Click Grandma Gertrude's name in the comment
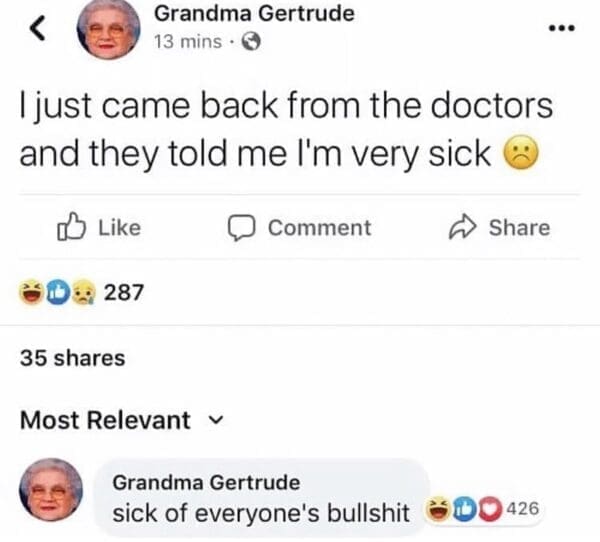The image size is (600, 542). coord(206,482)
